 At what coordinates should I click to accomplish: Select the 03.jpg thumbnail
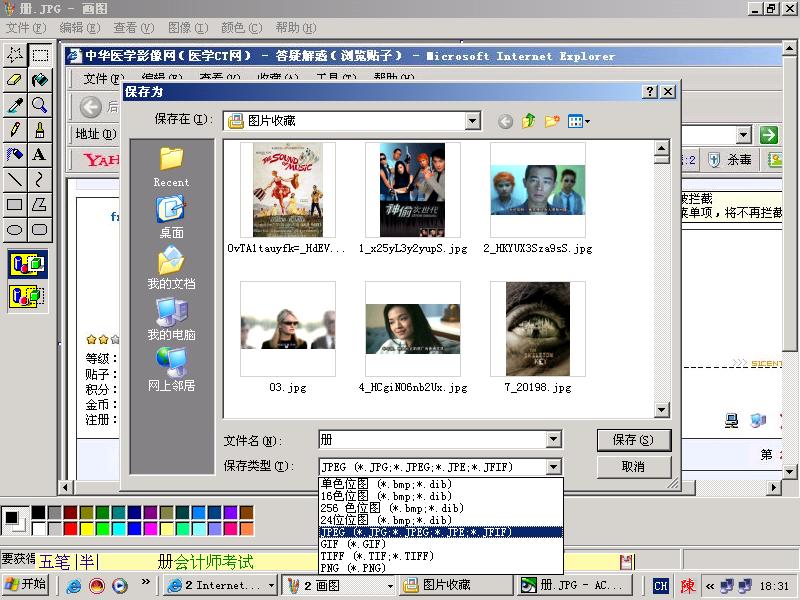pyautogui.click(x=288, y=329)
